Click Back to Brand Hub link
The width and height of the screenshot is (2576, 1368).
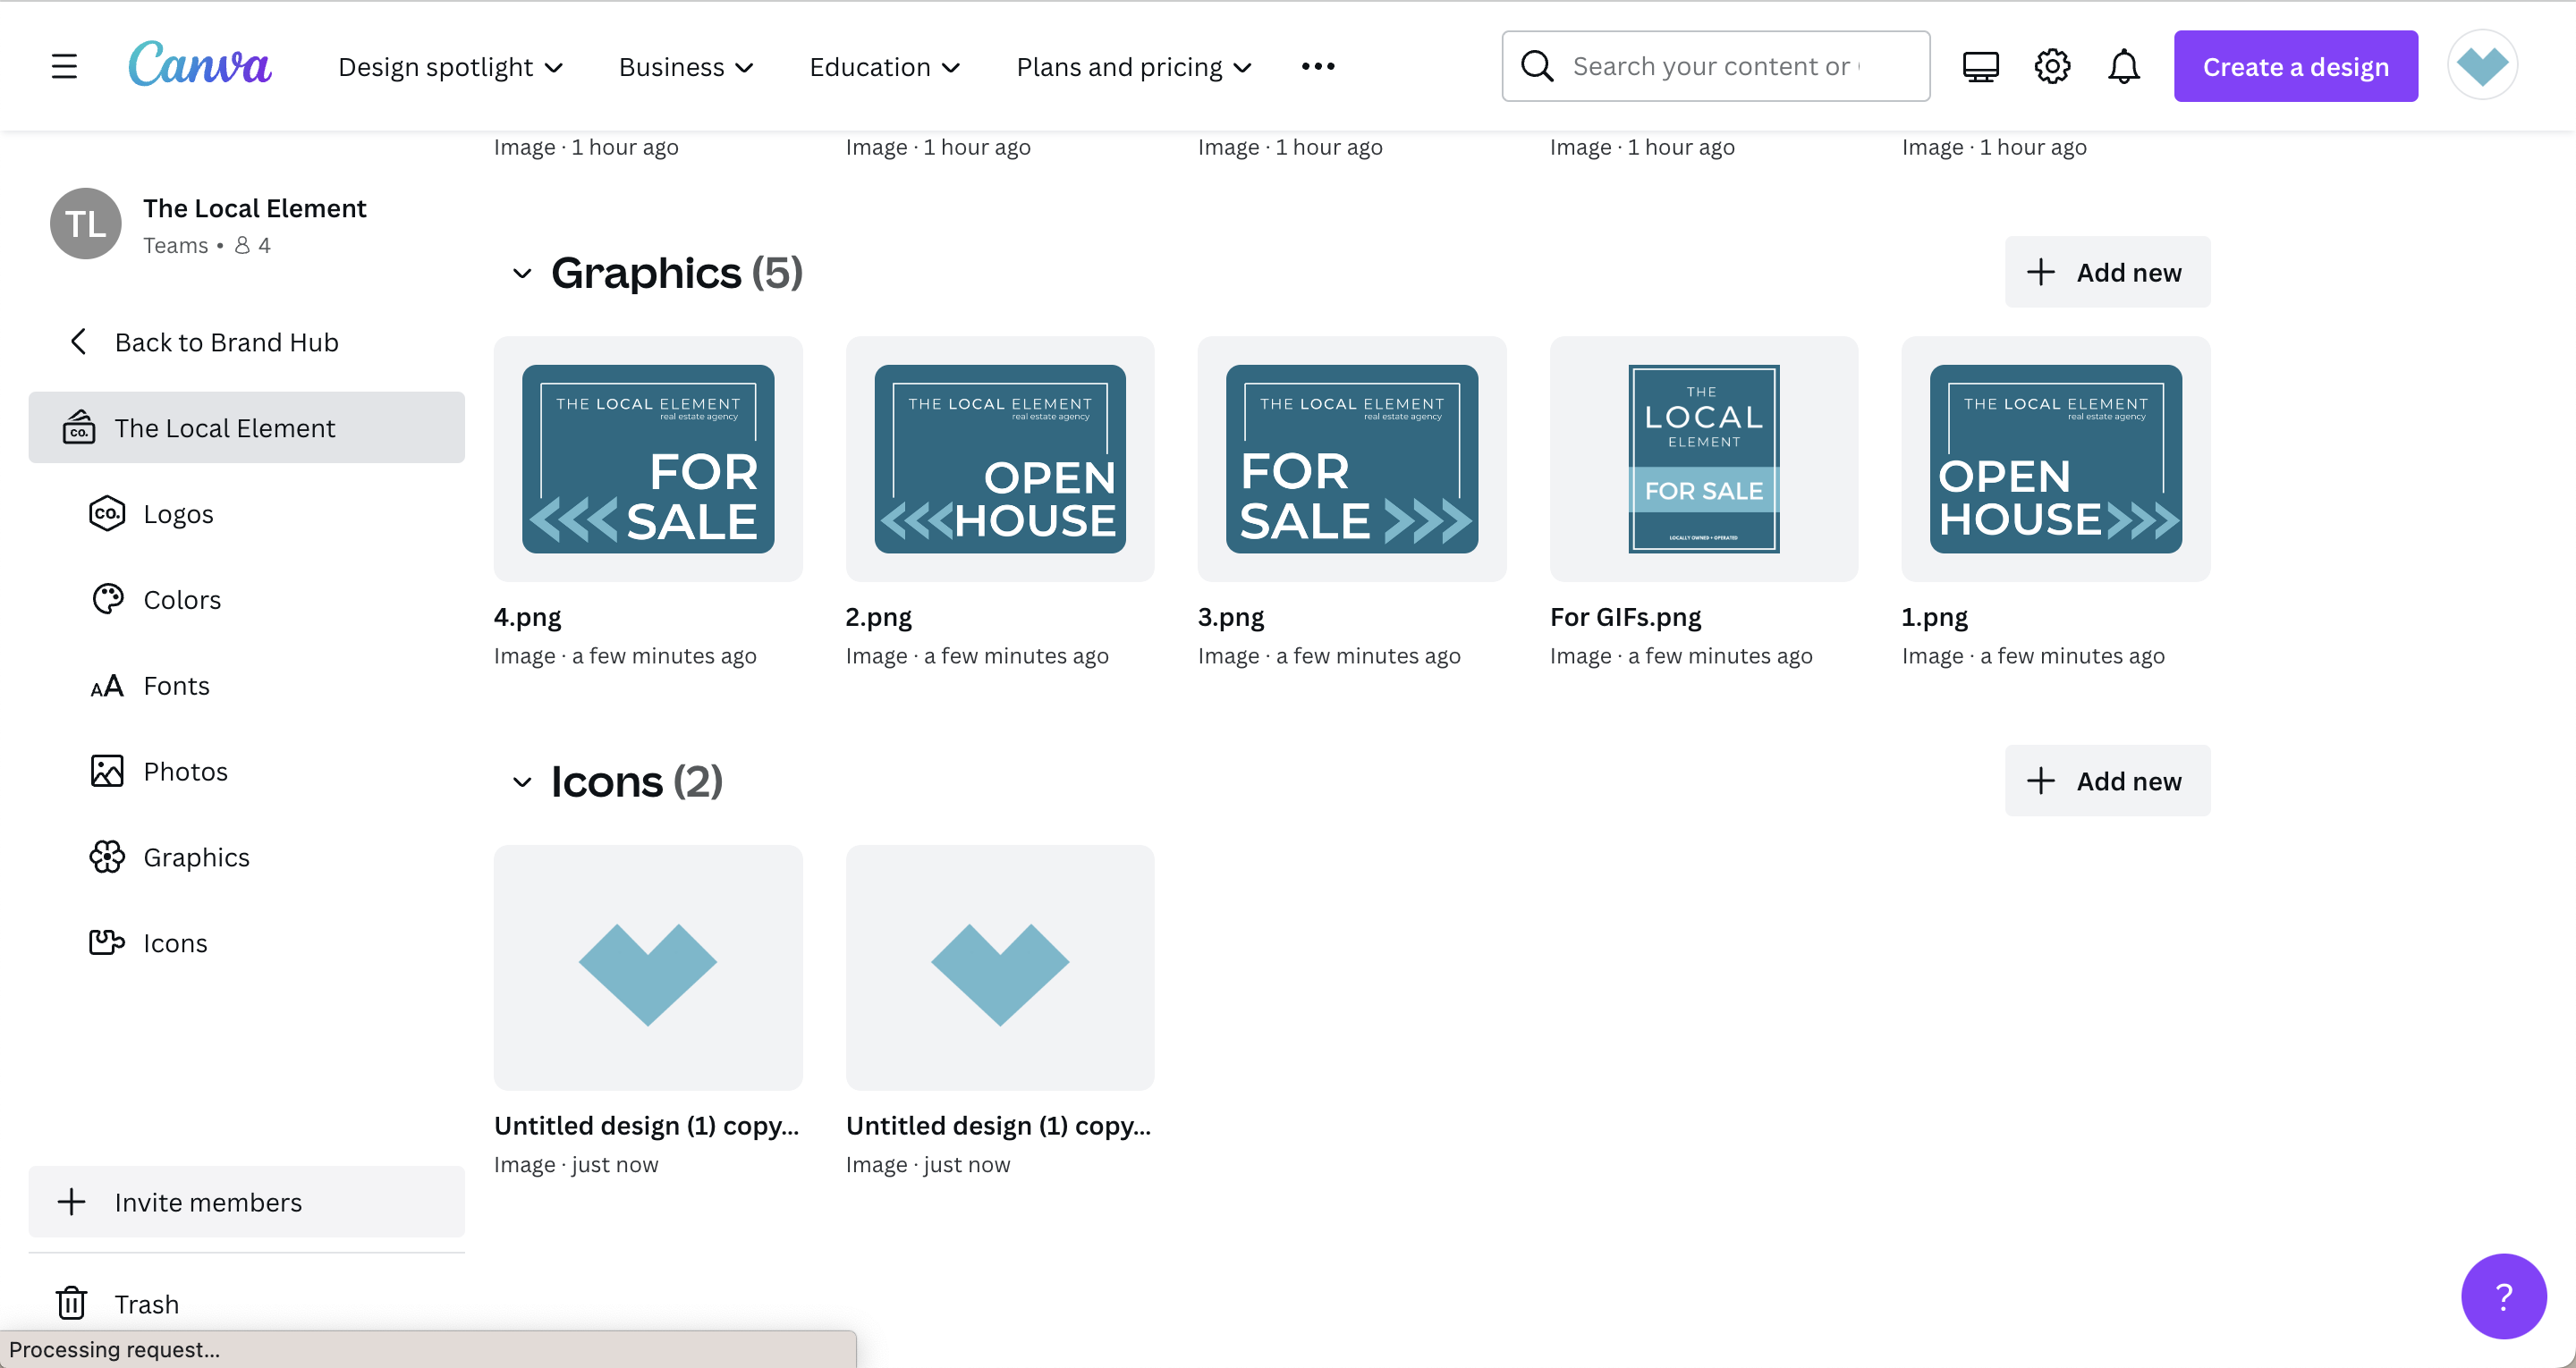tap(226, 342)
